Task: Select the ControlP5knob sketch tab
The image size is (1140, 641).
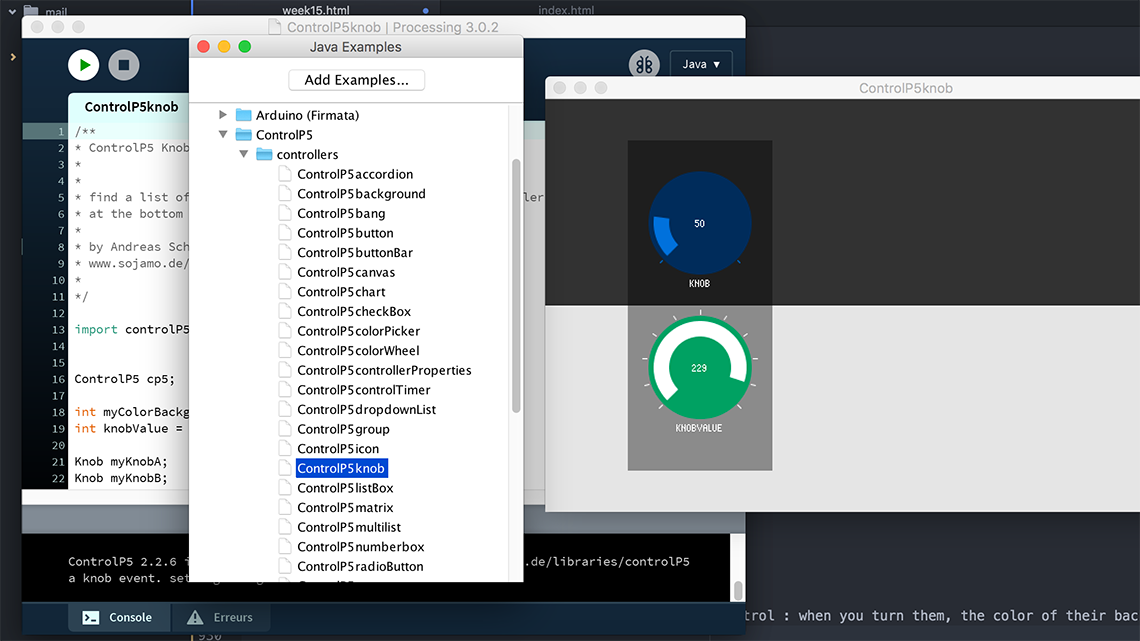Action: (131, 107)
